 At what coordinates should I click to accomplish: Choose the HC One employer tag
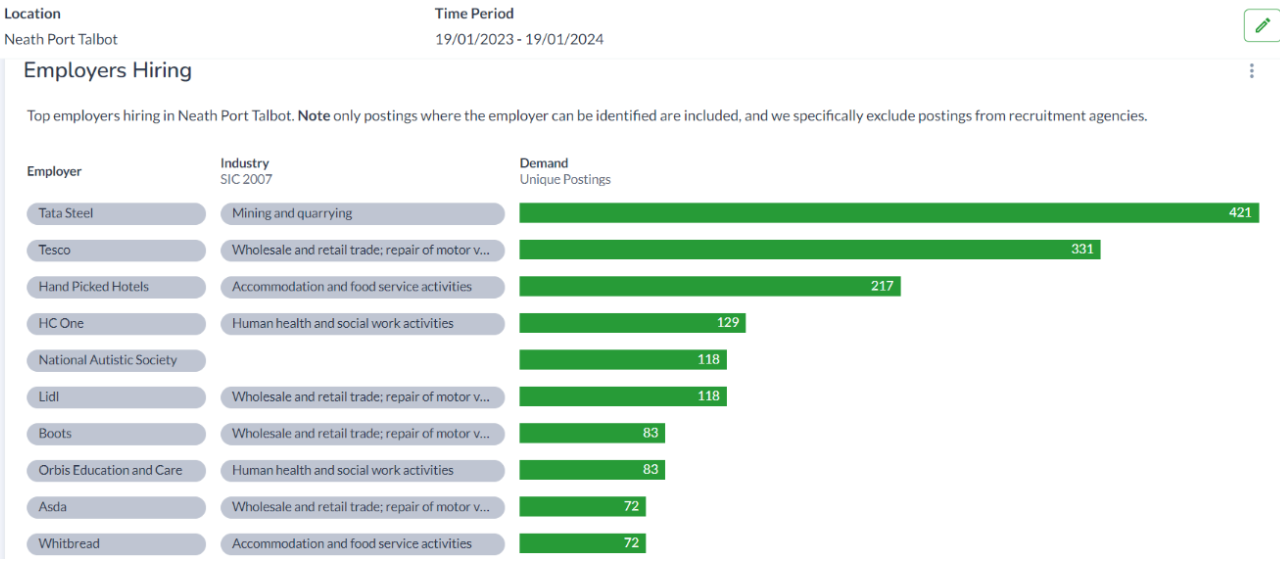tap(116, 323)
